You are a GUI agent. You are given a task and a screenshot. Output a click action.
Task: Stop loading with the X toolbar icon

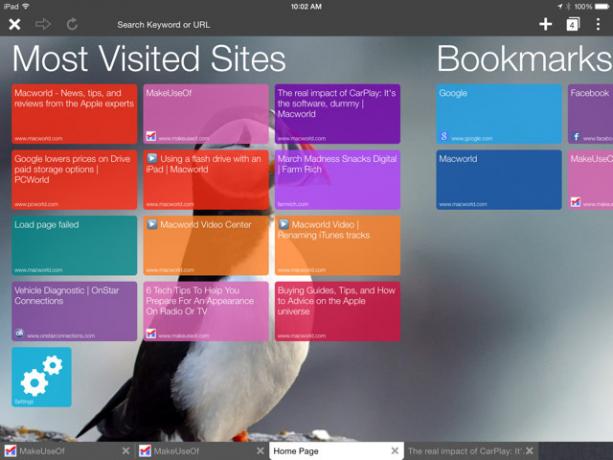click(15, 25)
